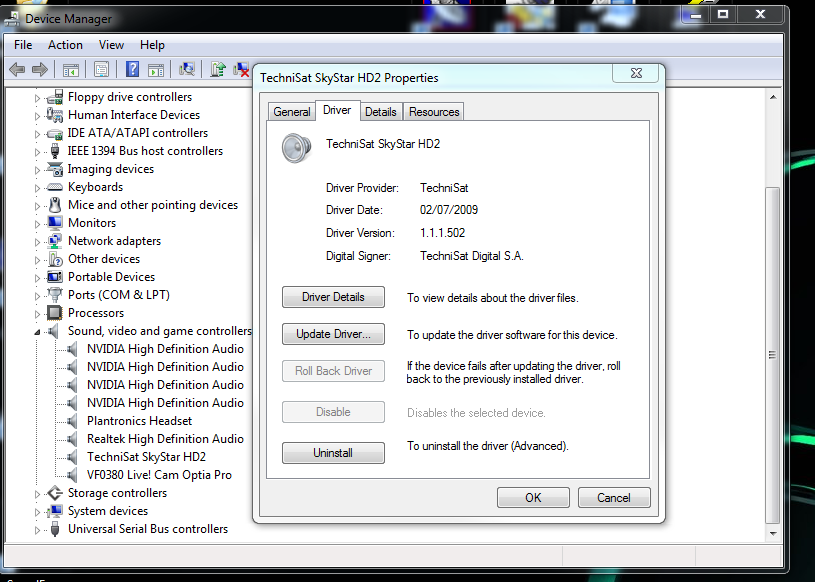This screenshot has height=582, width=815.
Task: Expand Floppy drive controllers node
Action: [x=37, y=98]
